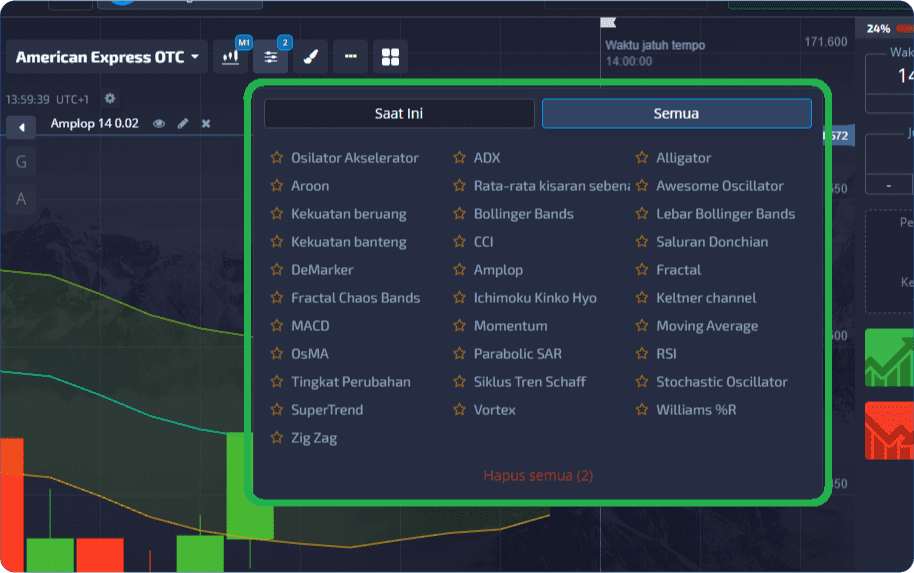Click the expiry flag timeline marker
This screenshot has width=914, height=573.
point(608,22)
